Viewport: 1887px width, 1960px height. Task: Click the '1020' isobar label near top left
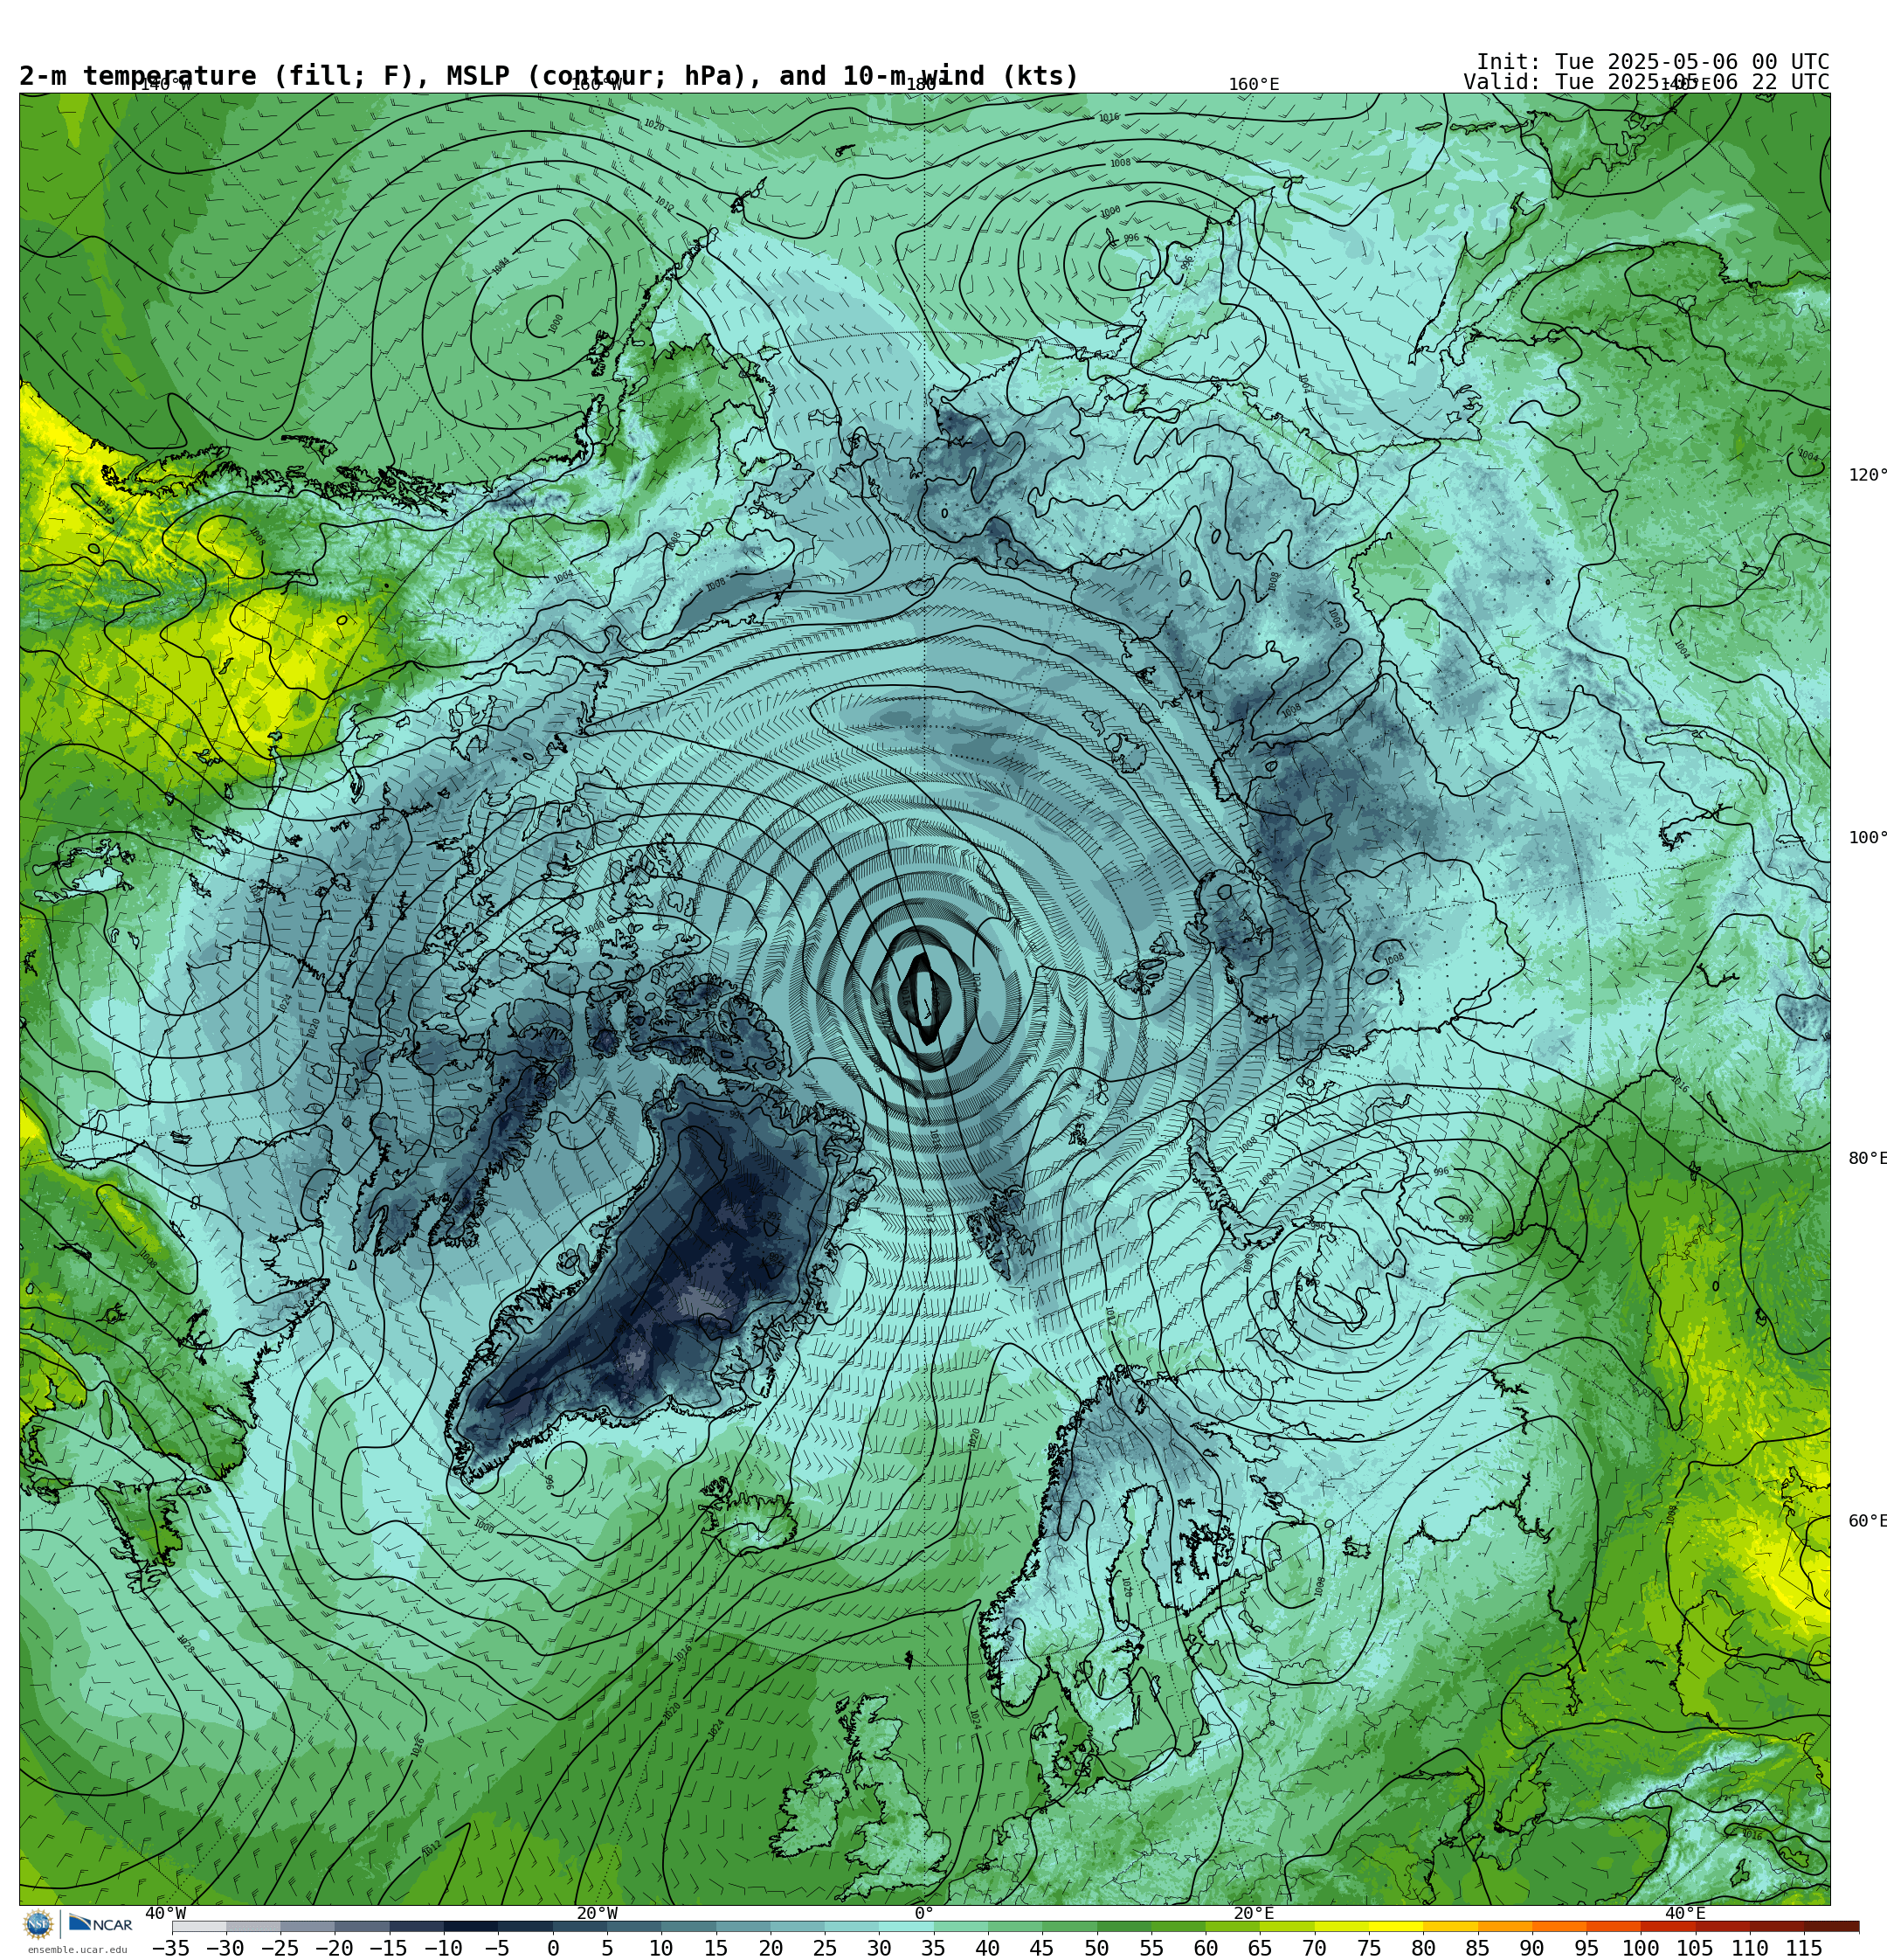coord(654,125)
